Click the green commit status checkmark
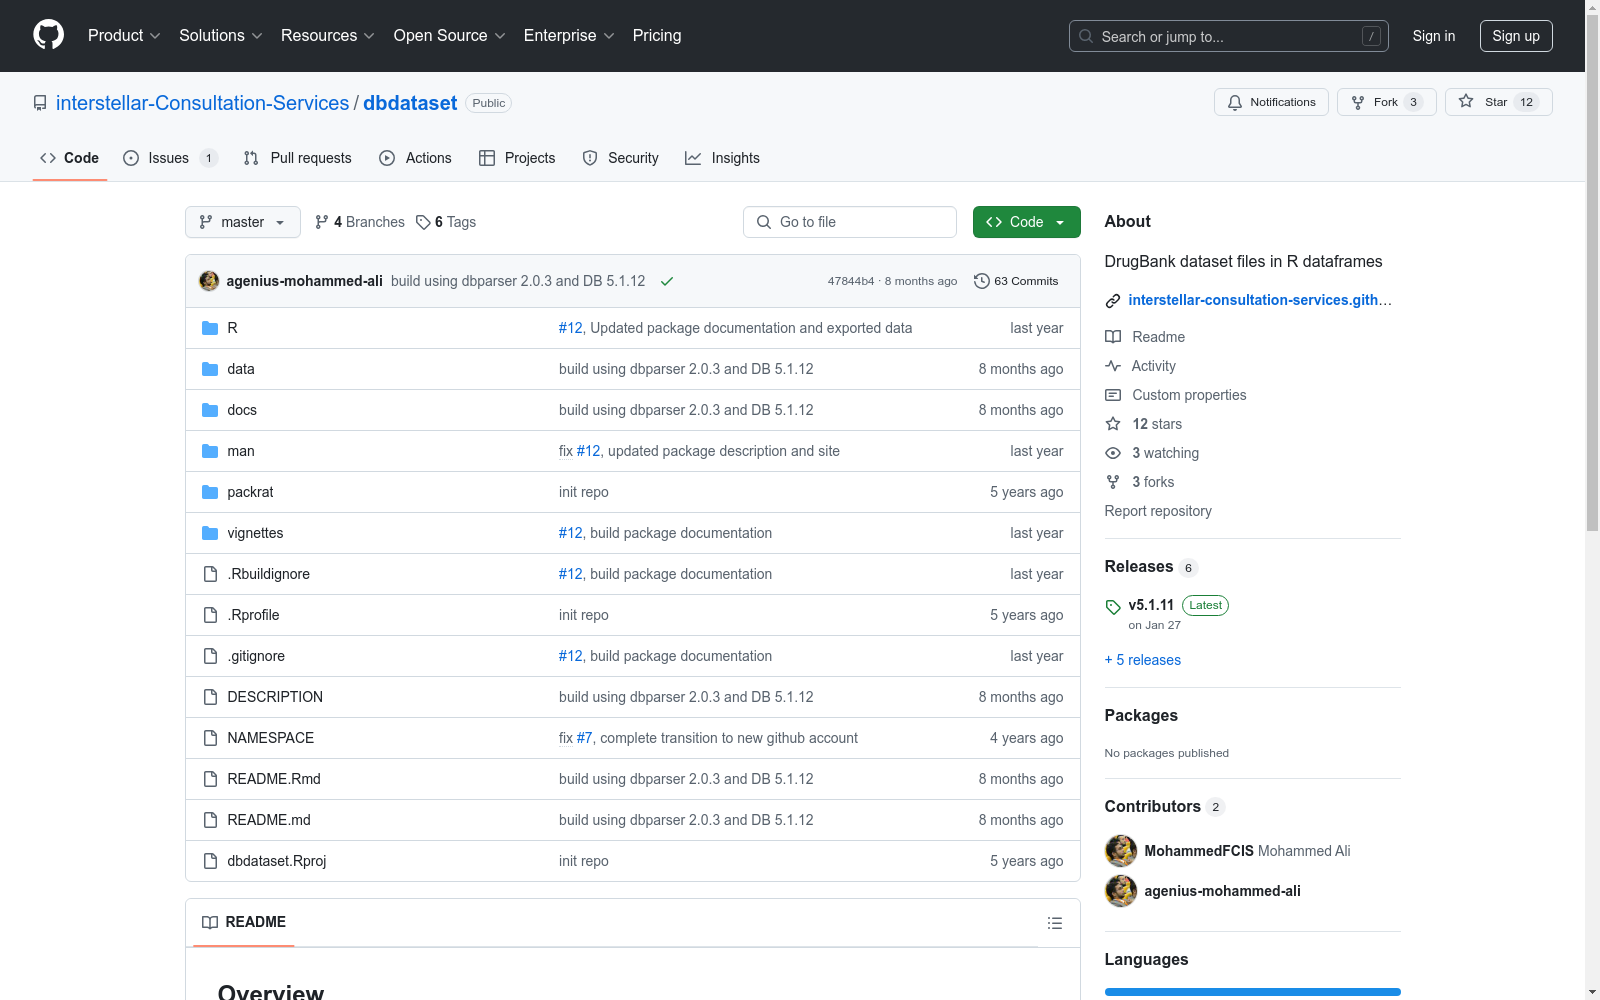 667,281
